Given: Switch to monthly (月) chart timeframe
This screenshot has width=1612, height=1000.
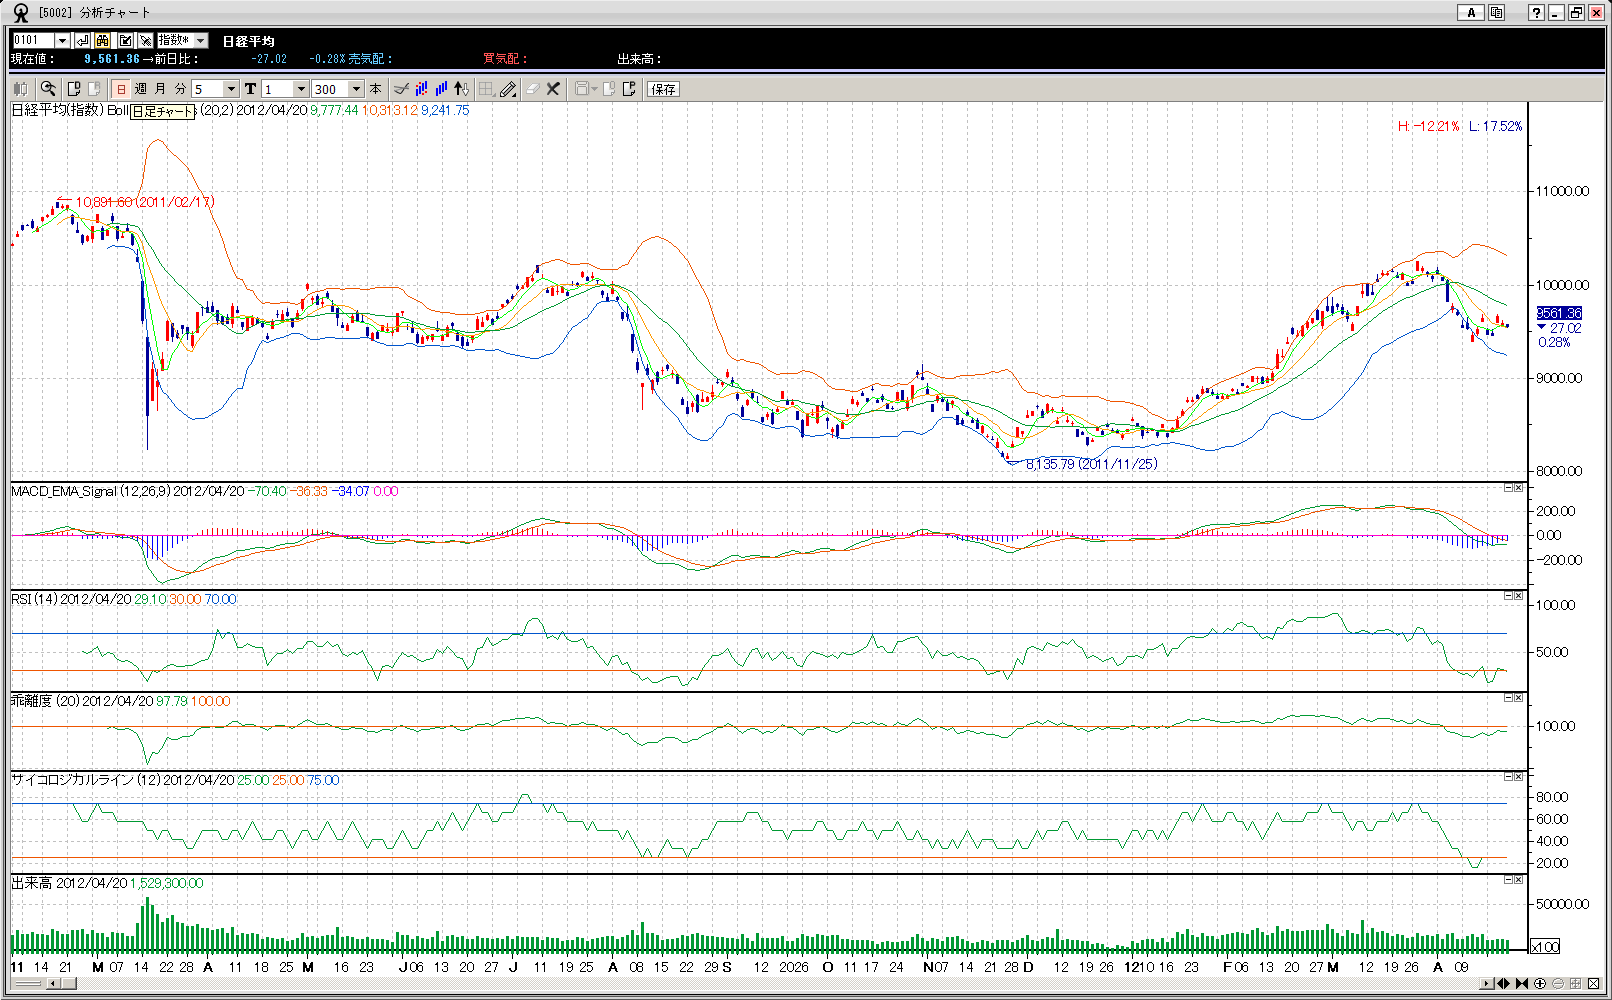Looking at the screenshot, I should tap(160, 89).
